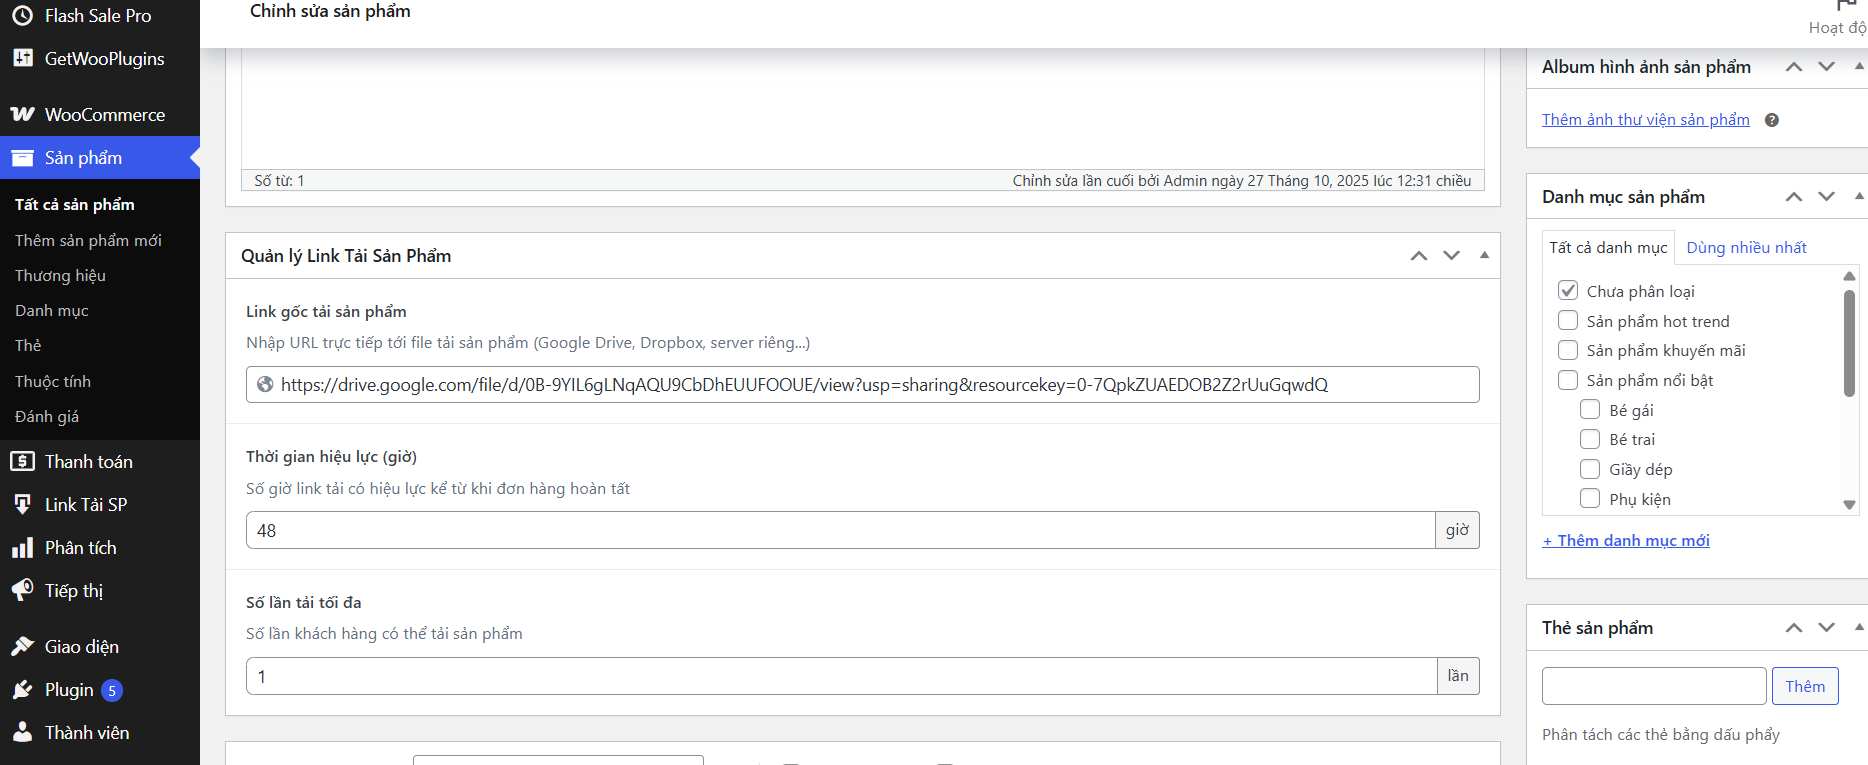Click the Thêm tag button
This screenshot has height=765, width=1868.
[x=1804, y=686]
